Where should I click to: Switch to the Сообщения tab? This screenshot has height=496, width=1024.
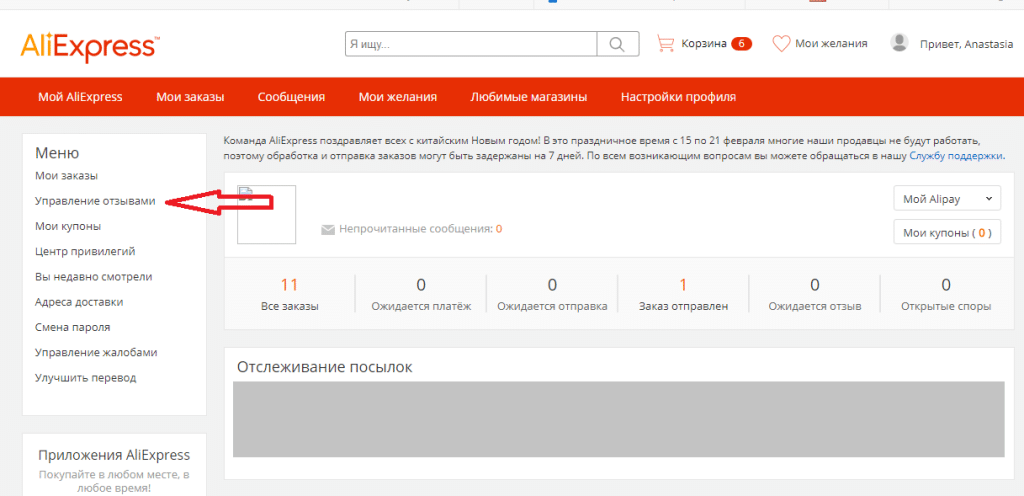tap(291, 97)
